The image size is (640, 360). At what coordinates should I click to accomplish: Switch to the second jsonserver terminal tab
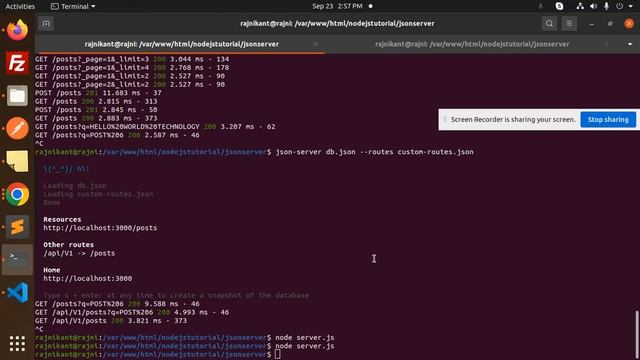pos(472,44)
